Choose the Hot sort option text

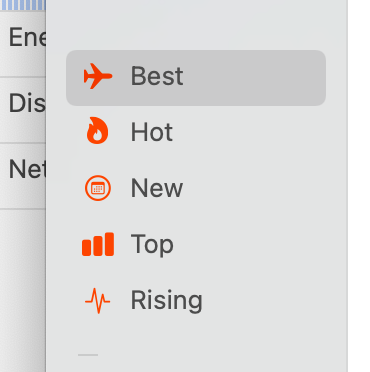pos(152,132)
